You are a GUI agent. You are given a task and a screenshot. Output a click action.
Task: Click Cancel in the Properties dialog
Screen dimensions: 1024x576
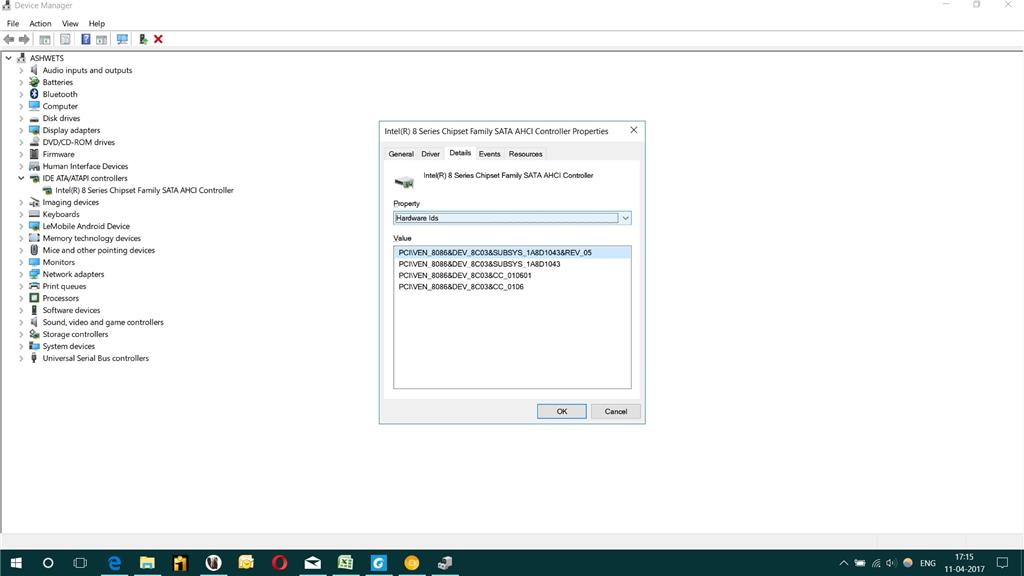click(616, 411)
